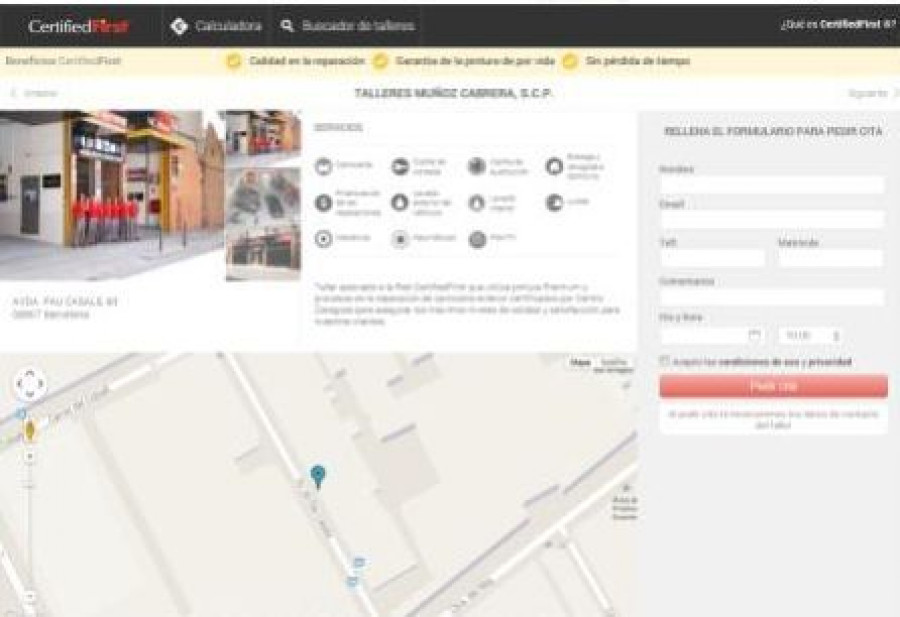Focus the Comentarios input field
The height and width of the screenshot is (617, 900).
(x=773, y=297)
